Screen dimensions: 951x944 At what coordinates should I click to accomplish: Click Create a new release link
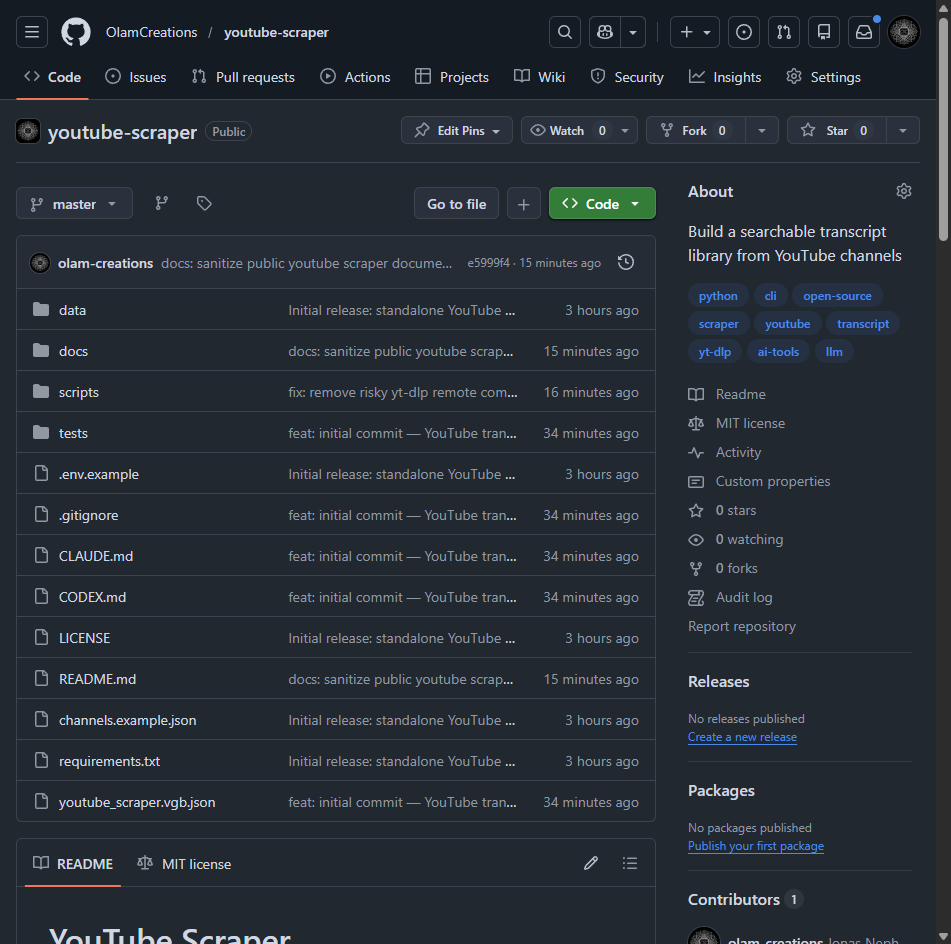pos(742,737)
